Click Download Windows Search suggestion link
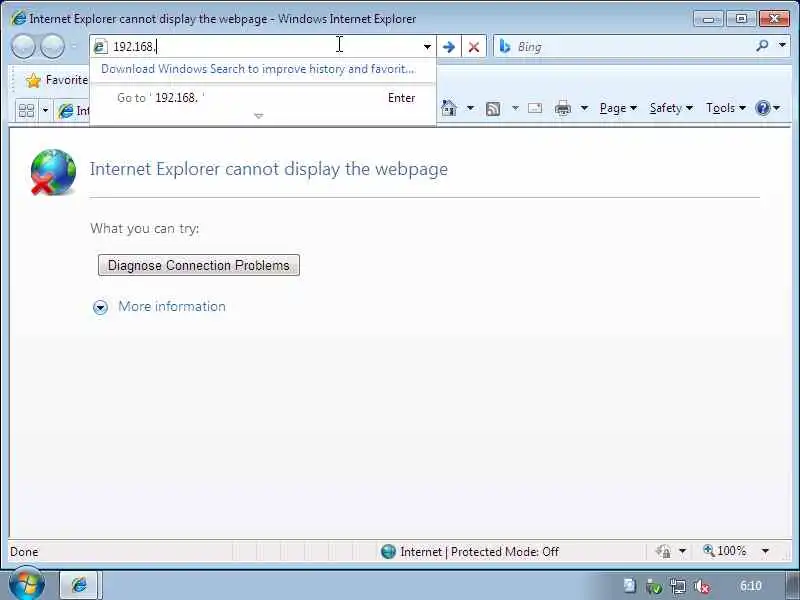 point(258,69)
